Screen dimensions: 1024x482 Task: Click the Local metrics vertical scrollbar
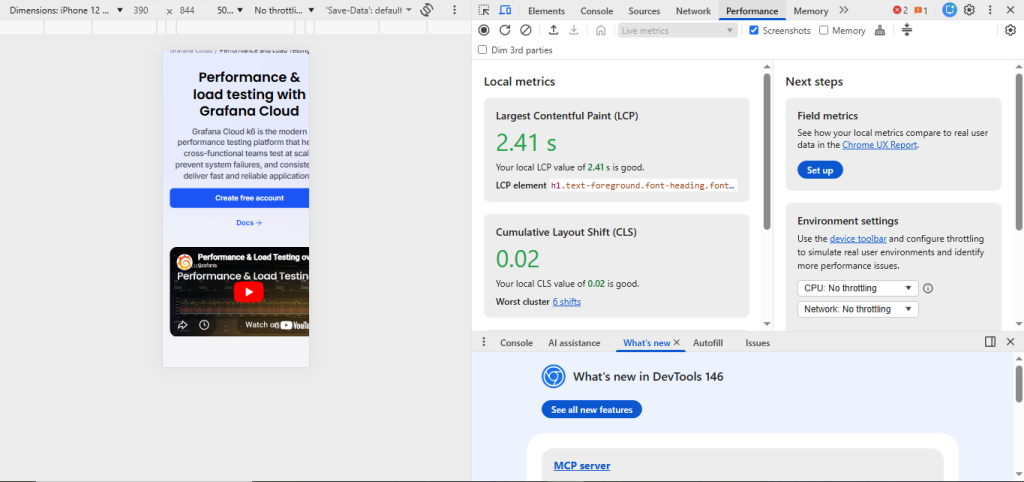coord(767,151)
